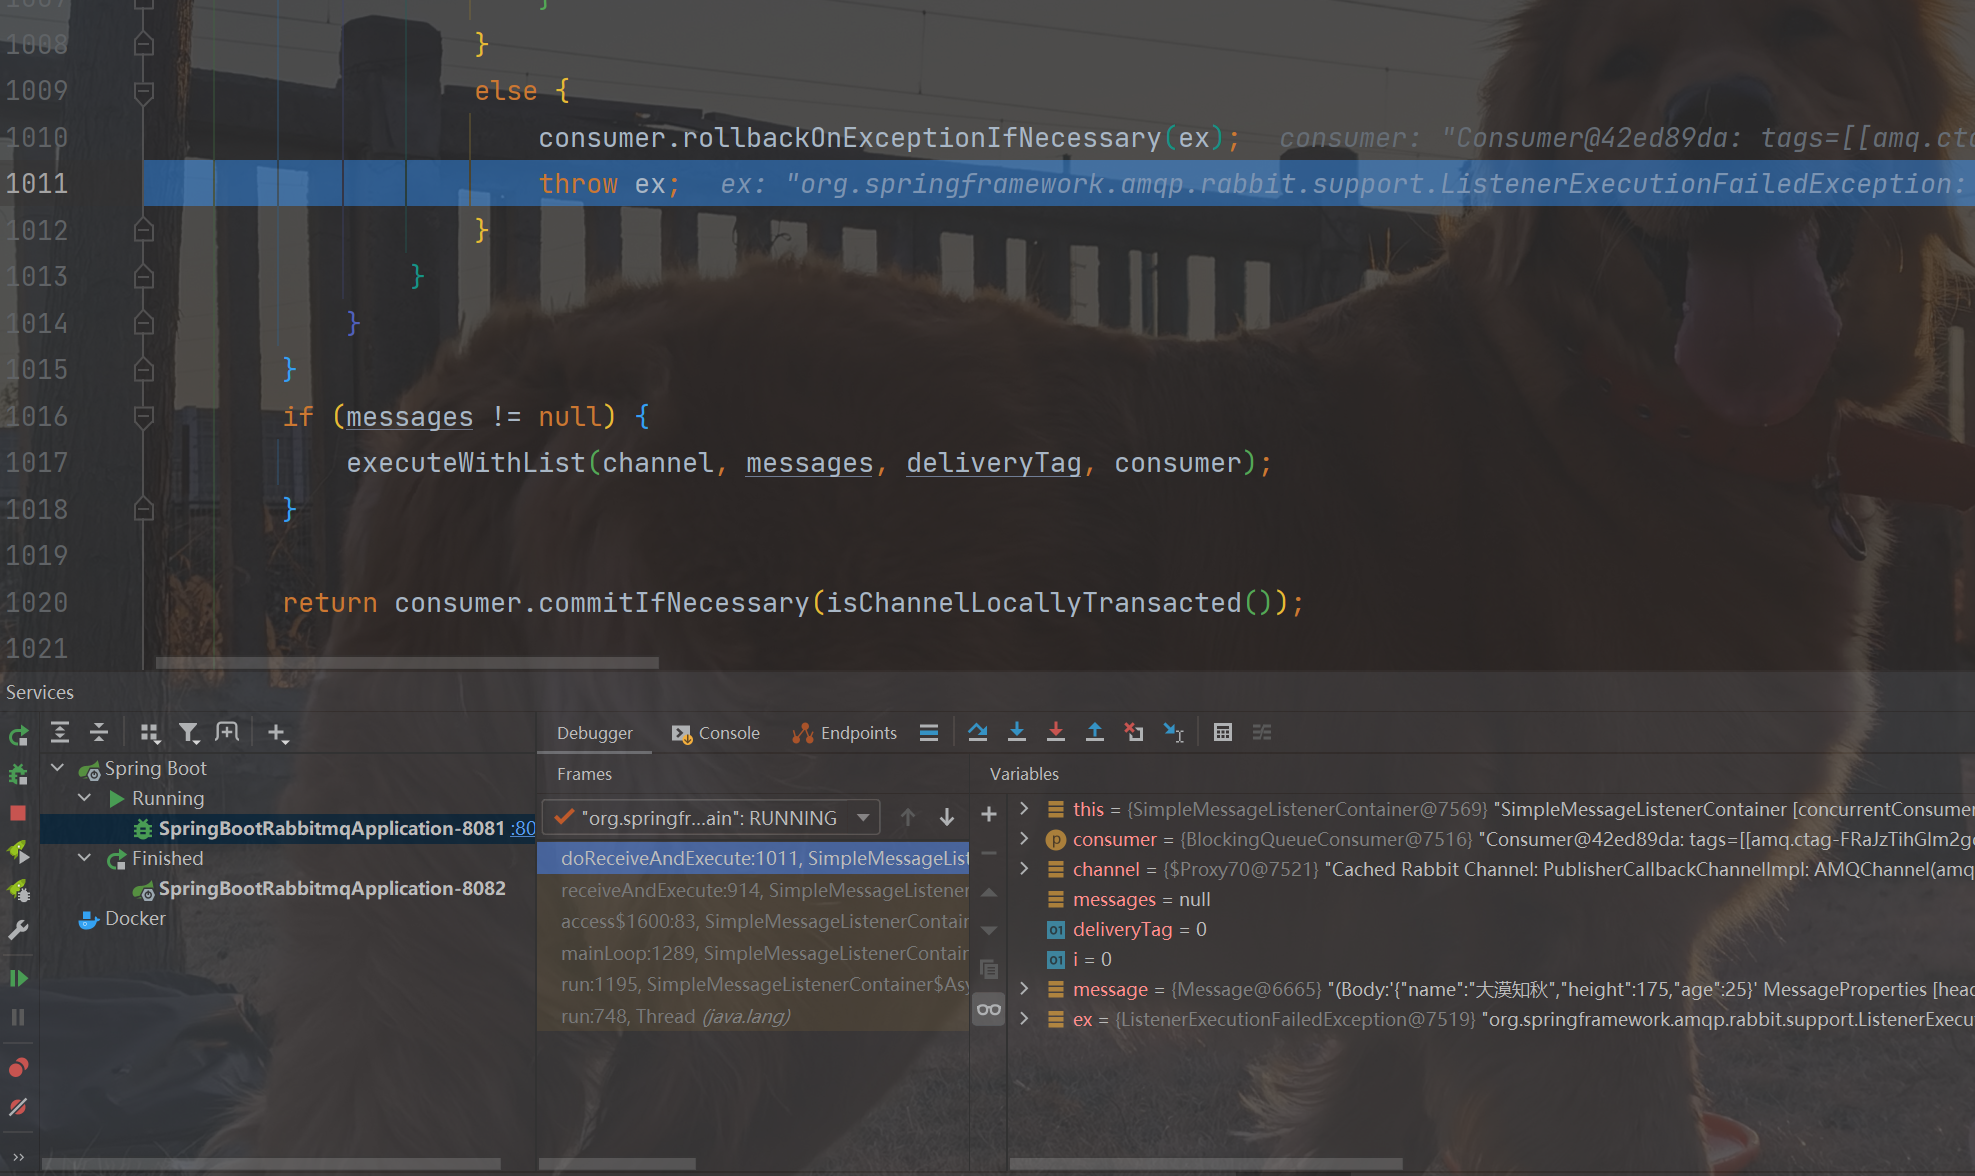This screenshot has width=1975, height=1176.
Task: Select SpringBootRabbitmqApplication-8082 service
Action: coord(331,888)
